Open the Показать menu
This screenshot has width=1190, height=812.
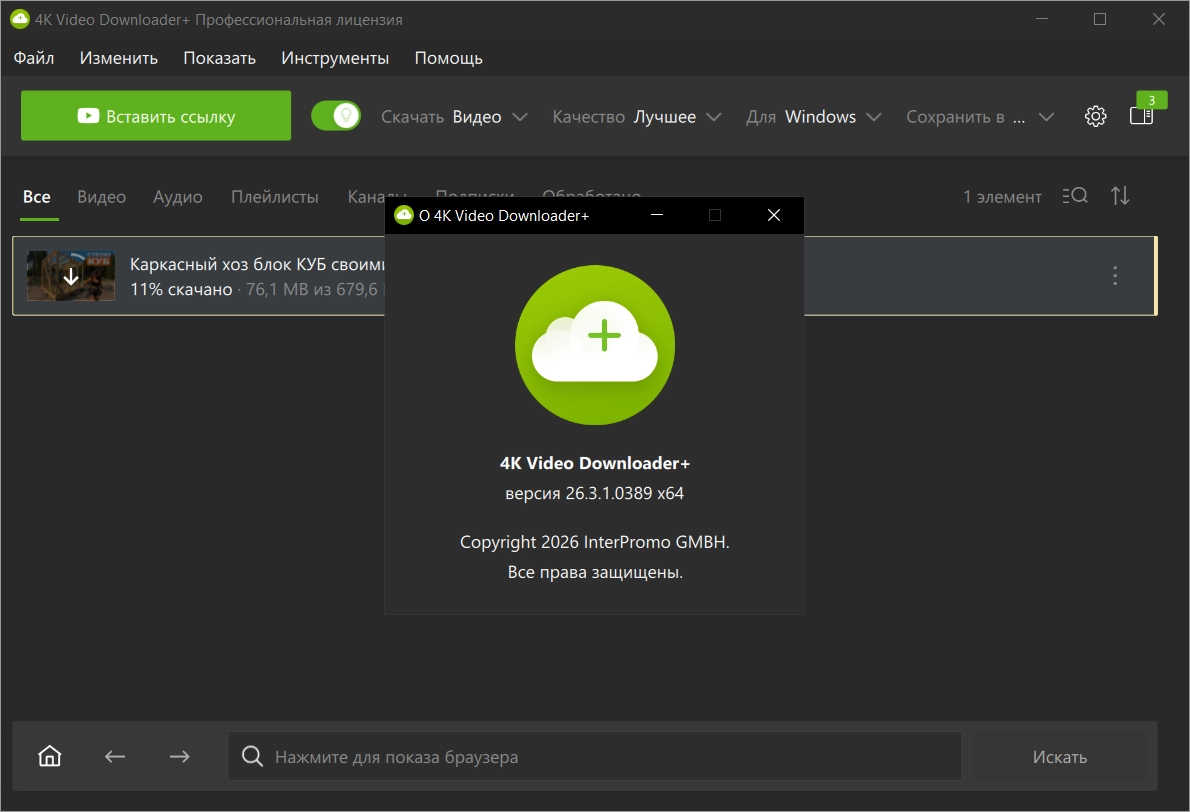[x=219, y=58]
